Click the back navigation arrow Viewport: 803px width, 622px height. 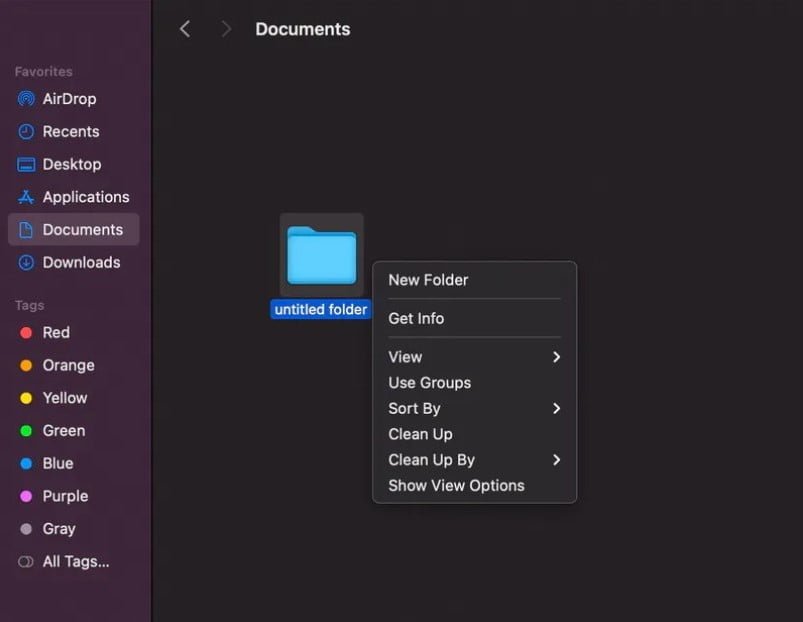tap(184, 29)
